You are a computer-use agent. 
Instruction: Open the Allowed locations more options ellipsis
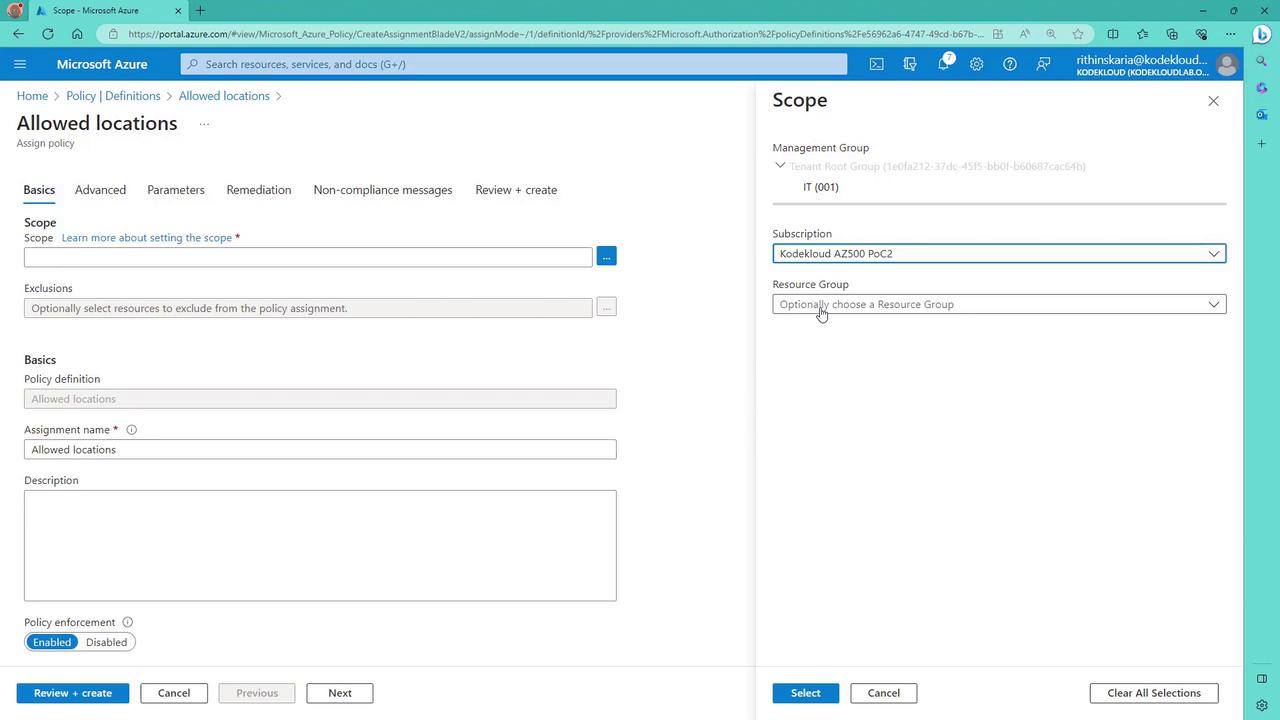[204, 124]
